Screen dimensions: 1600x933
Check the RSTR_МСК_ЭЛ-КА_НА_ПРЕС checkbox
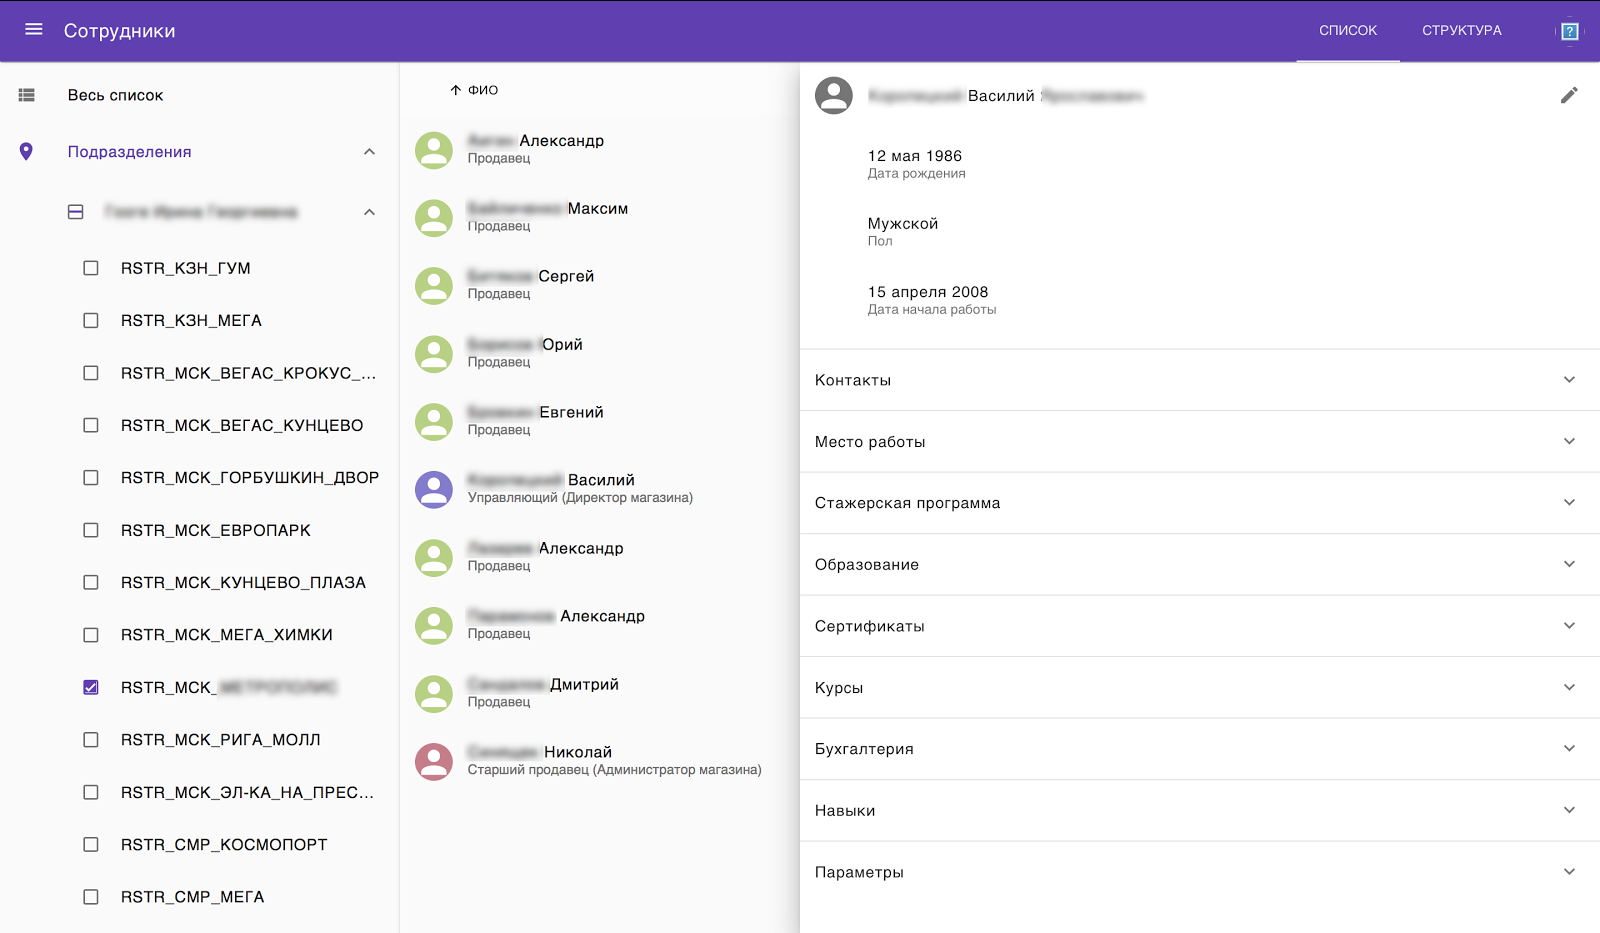click(x=91, y=792)
